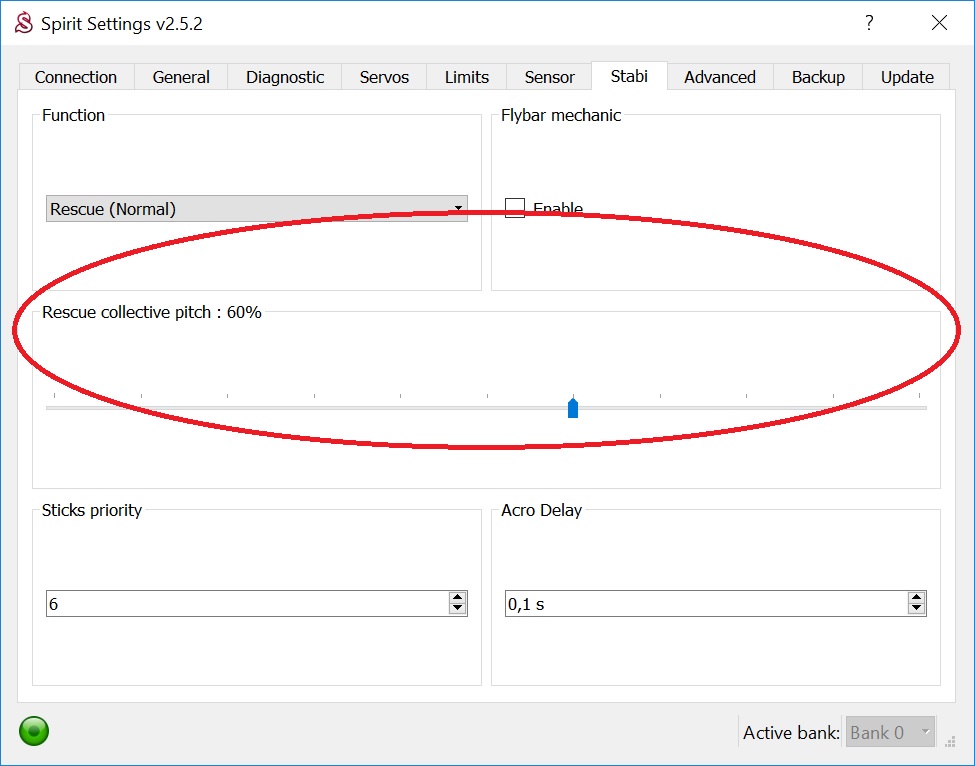Switch to the Limits tab
The height and width of the screenshot is (766, 975).
[x=467, y=77]
